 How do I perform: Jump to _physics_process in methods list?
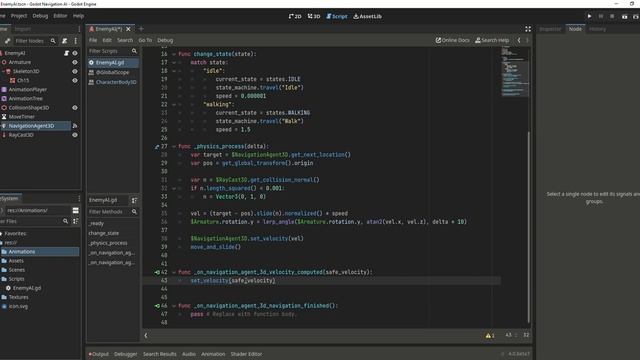(x=108, y=243)
